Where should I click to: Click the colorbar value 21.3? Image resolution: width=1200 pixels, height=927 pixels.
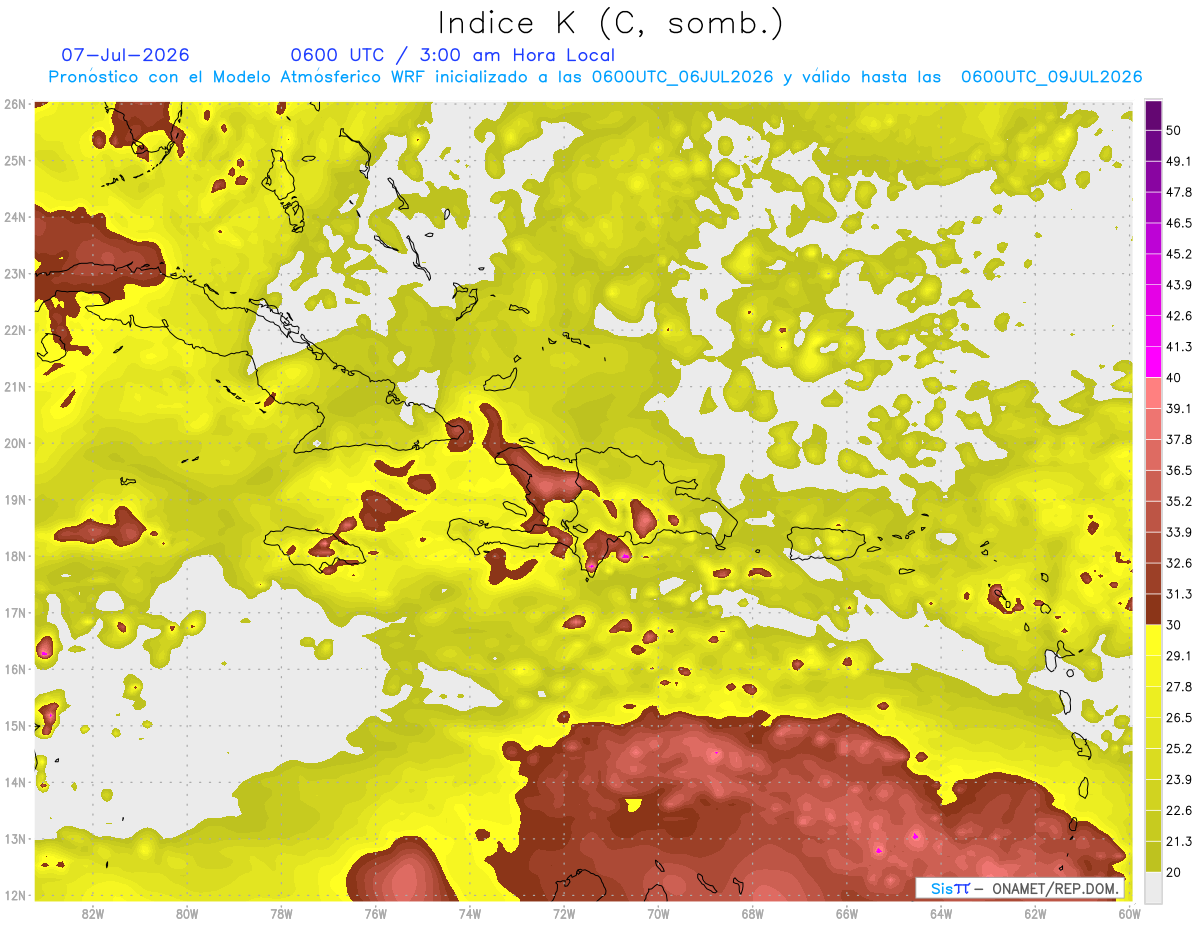1179,842
